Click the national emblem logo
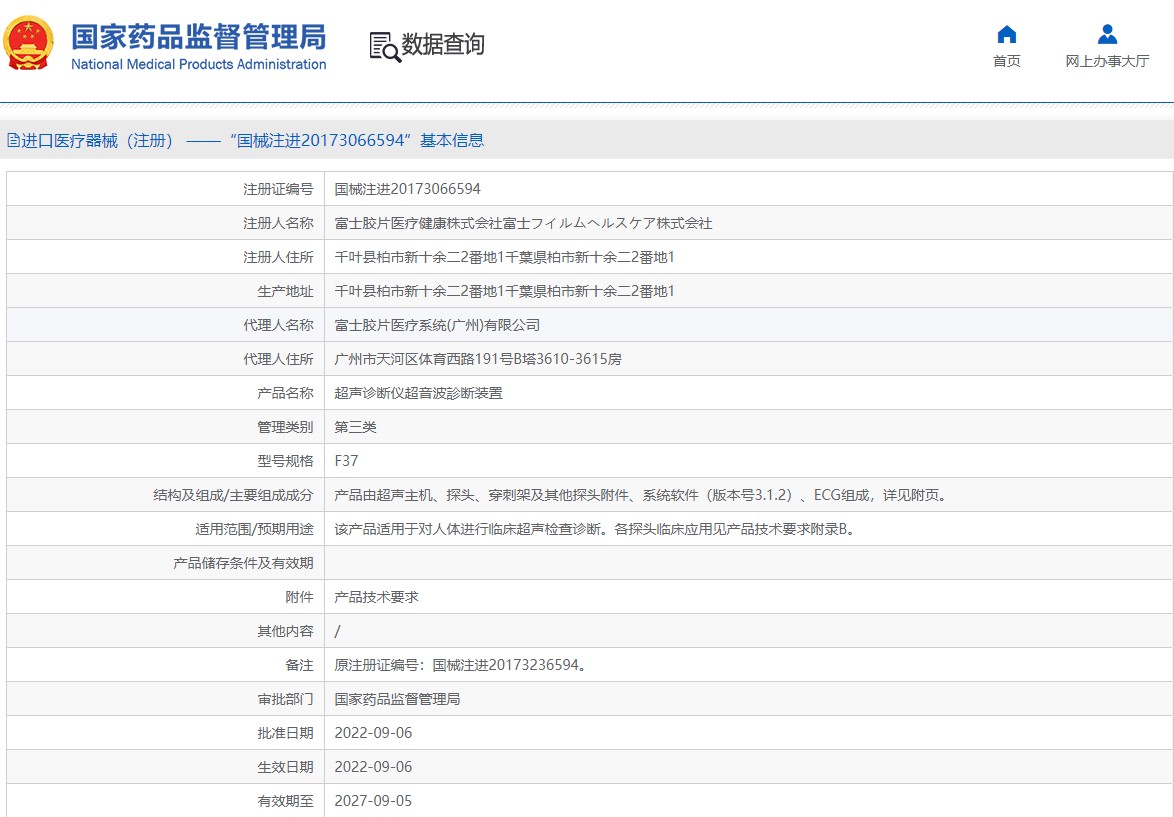This screenshot has width=1174, height=817. click(28, 43)
